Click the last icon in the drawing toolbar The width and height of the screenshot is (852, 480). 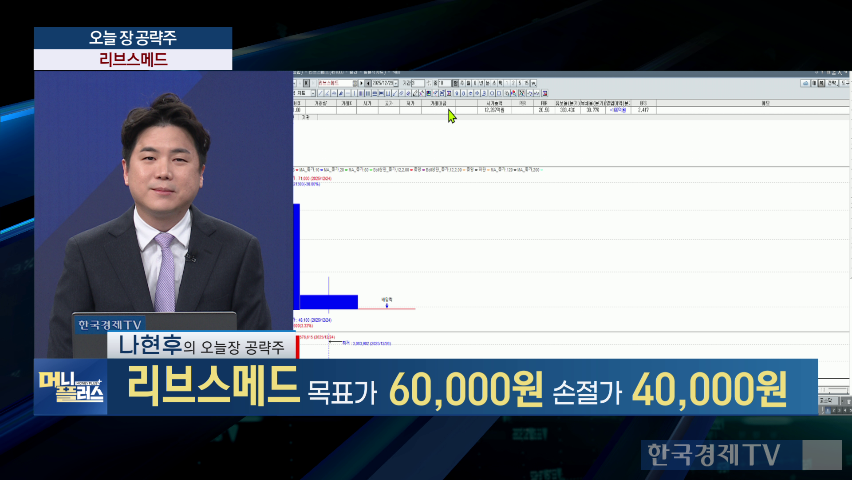pos(545,93)
